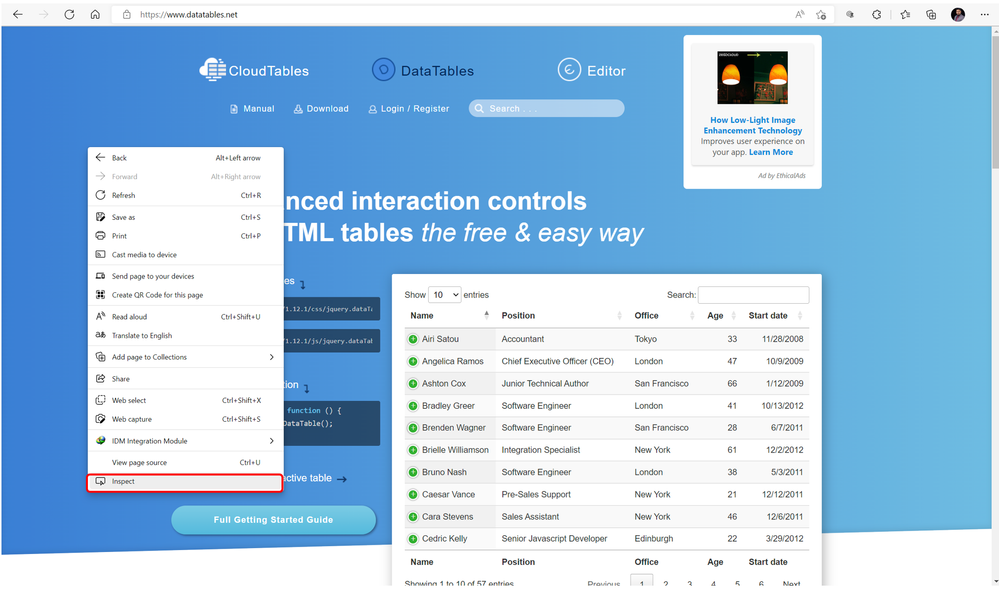Open the user profile avatar

[x=958, y=14]
